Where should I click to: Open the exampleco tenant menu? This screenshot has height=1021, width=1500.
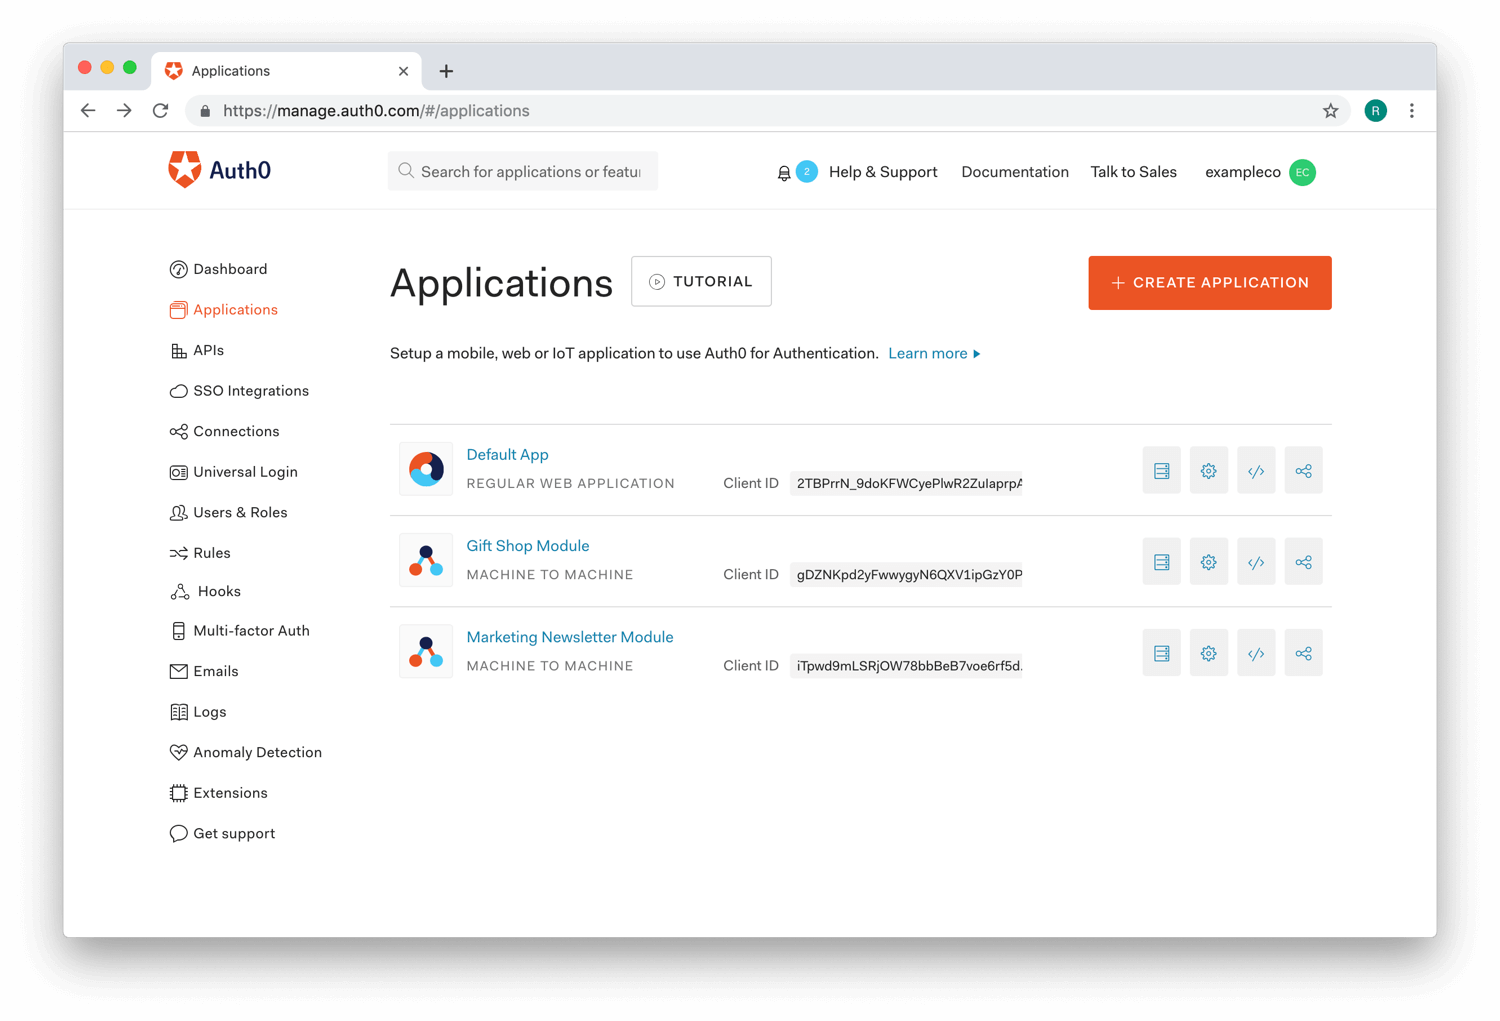(x=1260, y=172)
